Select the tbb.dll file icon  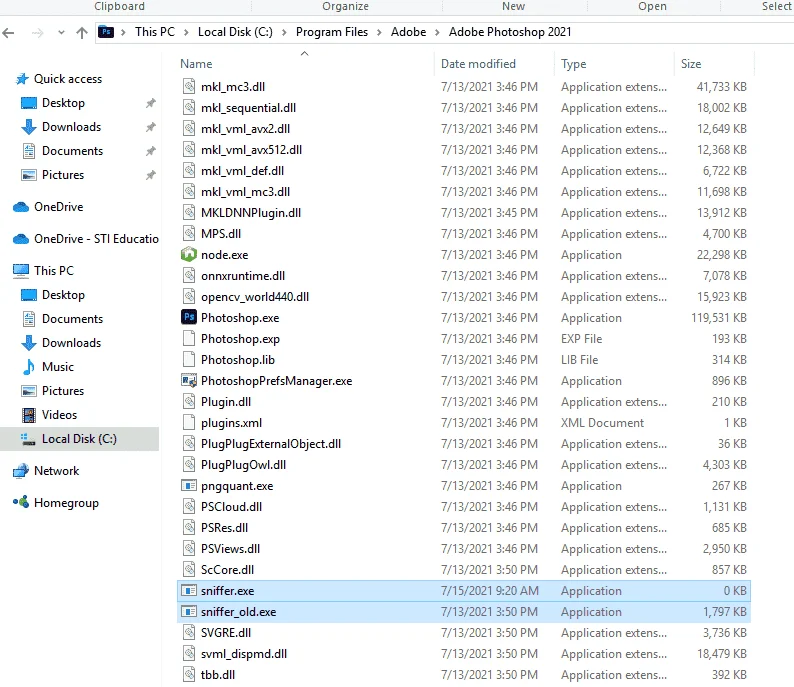(x=188, y=675)
